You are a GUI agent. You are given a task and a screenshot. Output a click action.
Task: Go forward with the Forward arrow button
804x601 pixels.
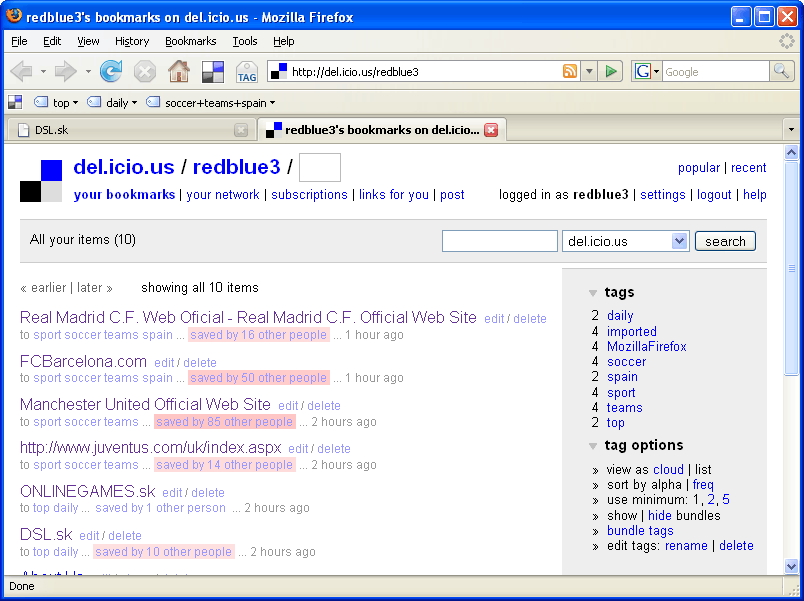point(66,72)
